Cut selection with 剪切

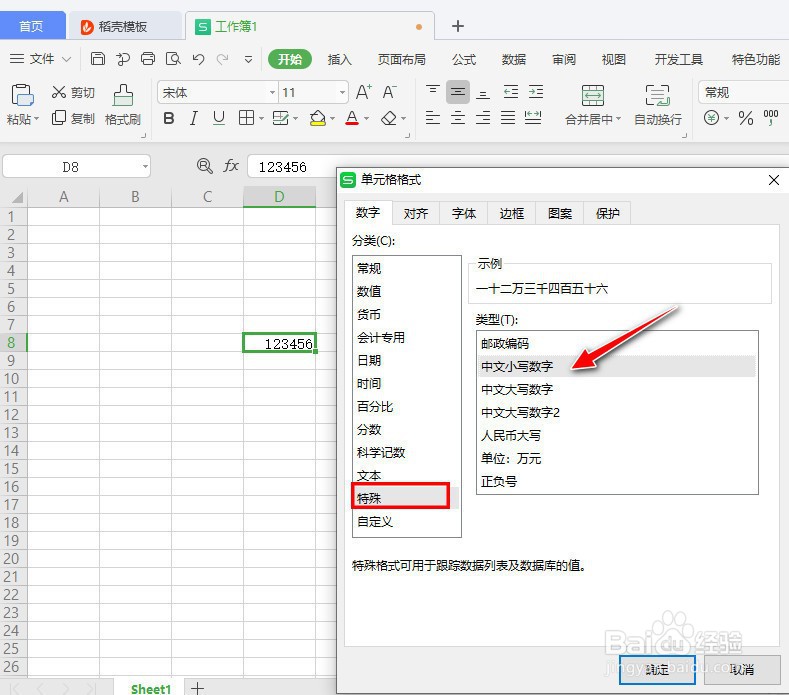click(73, 92)
